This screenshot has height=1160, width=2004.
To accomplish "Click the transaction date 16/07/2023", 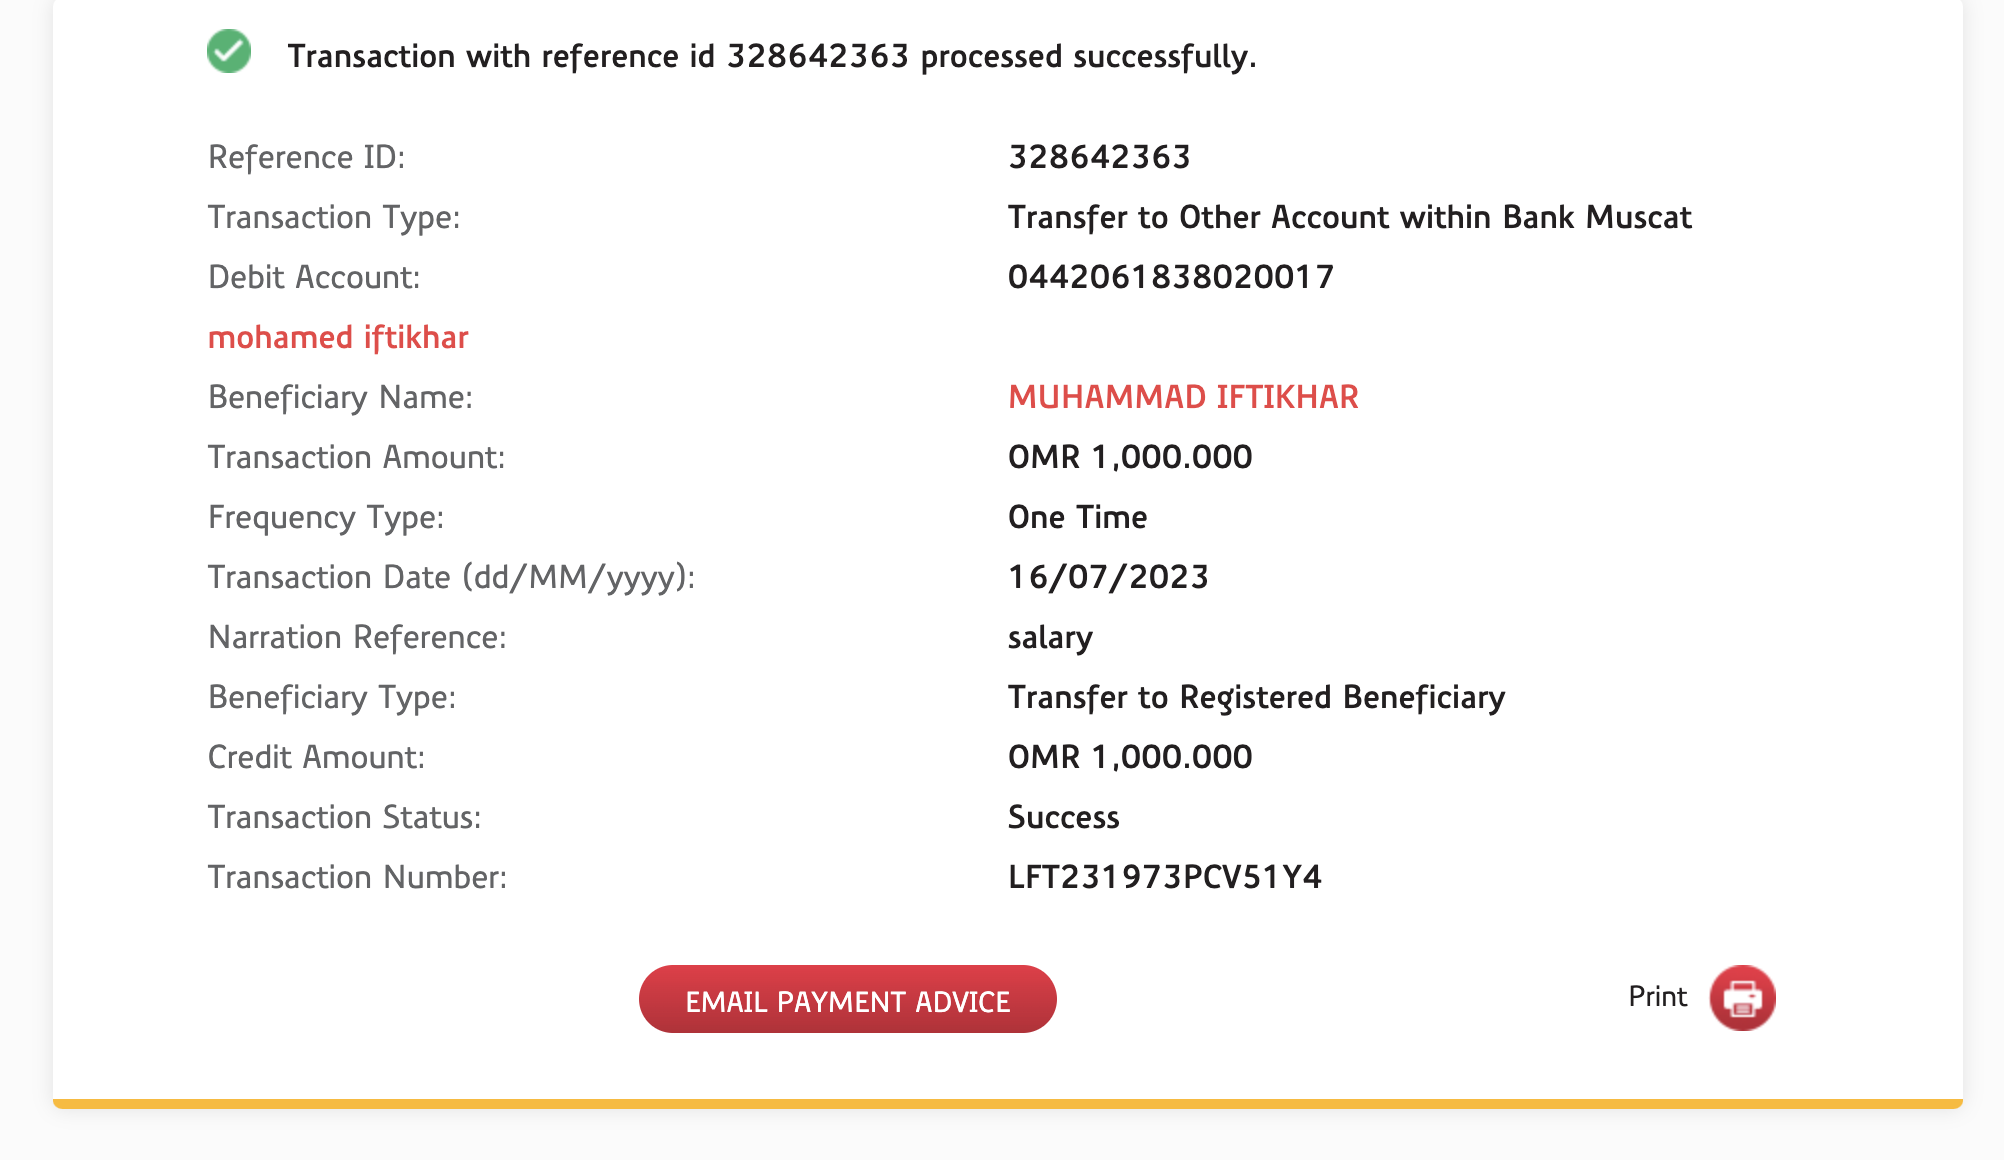I will tap(1108, 577).
